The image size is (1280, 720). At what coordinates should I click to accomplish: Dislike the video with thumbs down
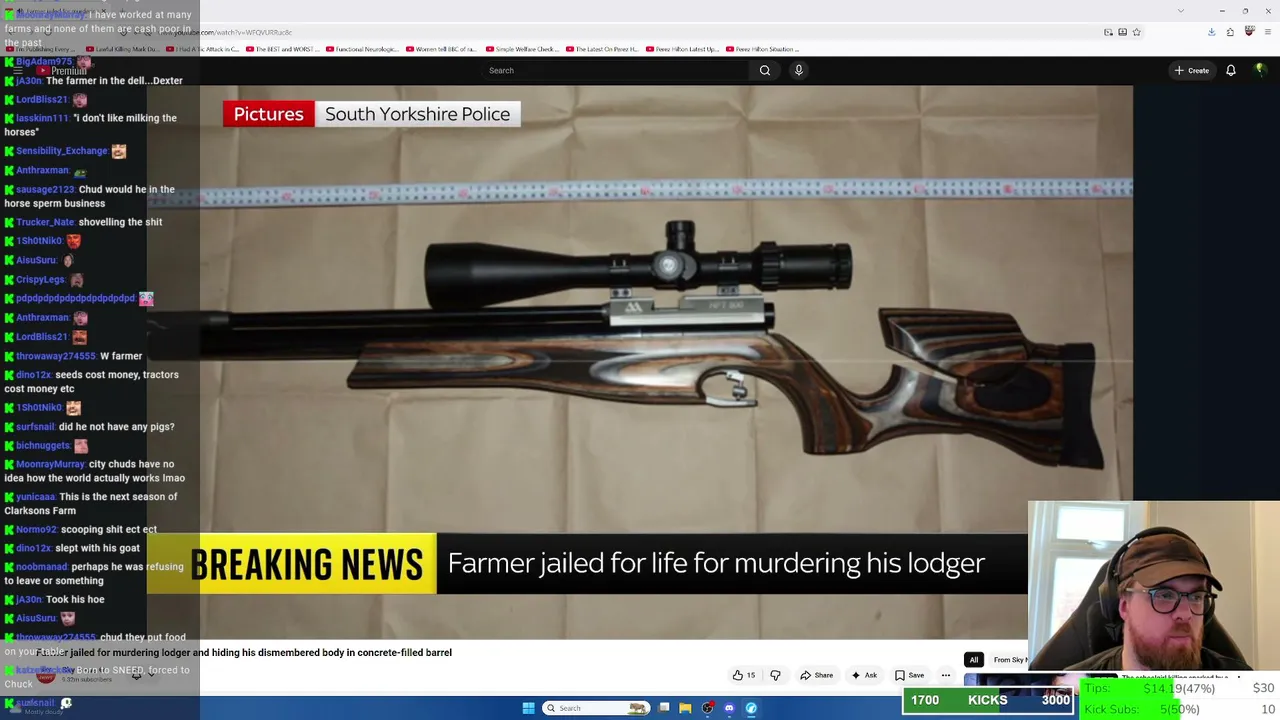pyautogui.click(x=775, y=675)
